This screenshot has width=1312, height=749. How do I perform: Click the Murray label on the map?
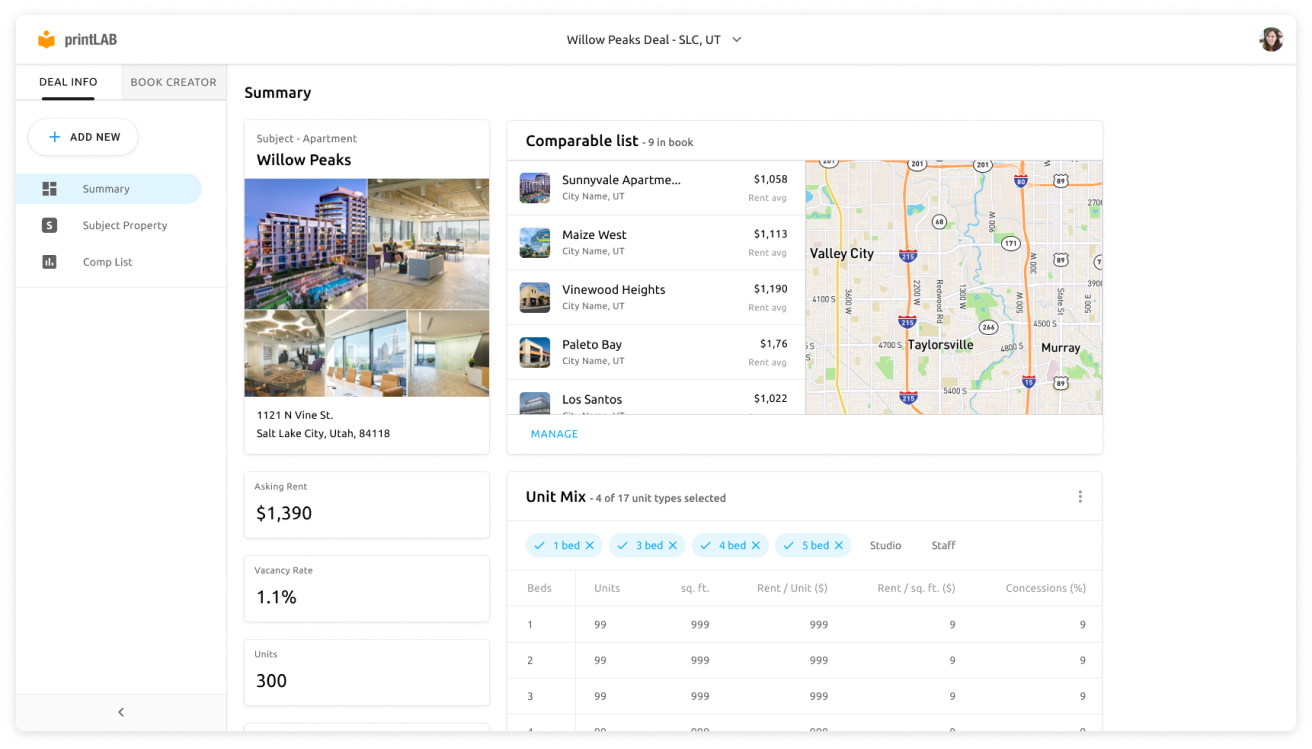[1060, 348]
